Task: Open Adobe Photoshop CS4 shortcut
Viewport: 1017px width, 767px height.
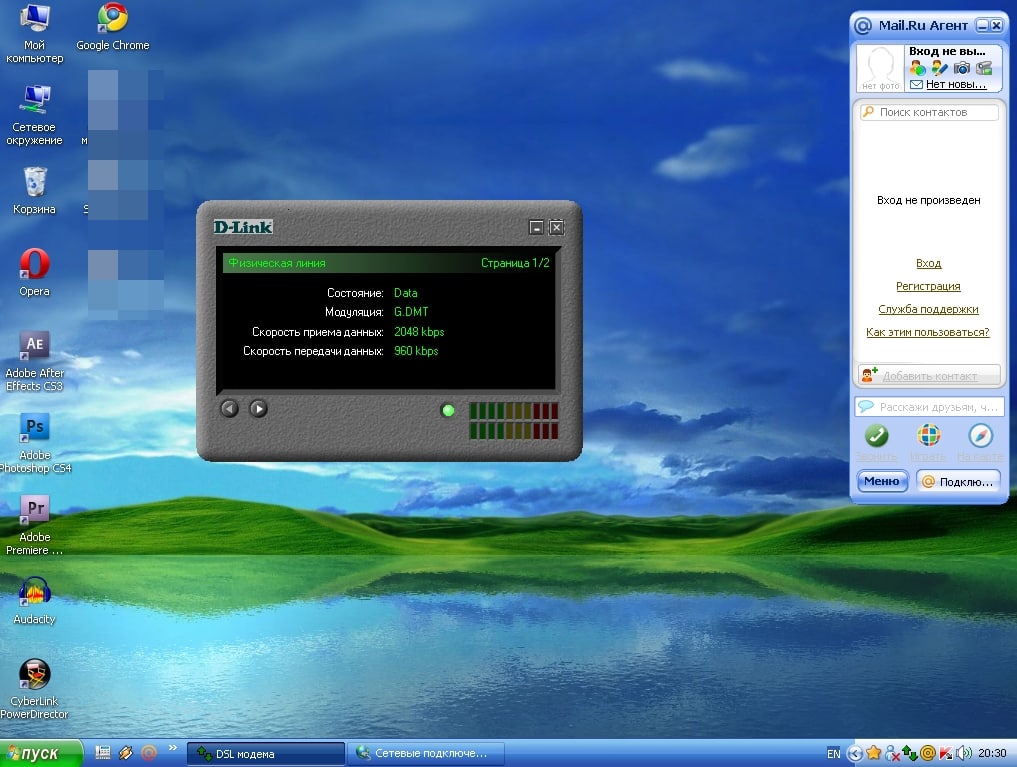Action: [34, 443]
